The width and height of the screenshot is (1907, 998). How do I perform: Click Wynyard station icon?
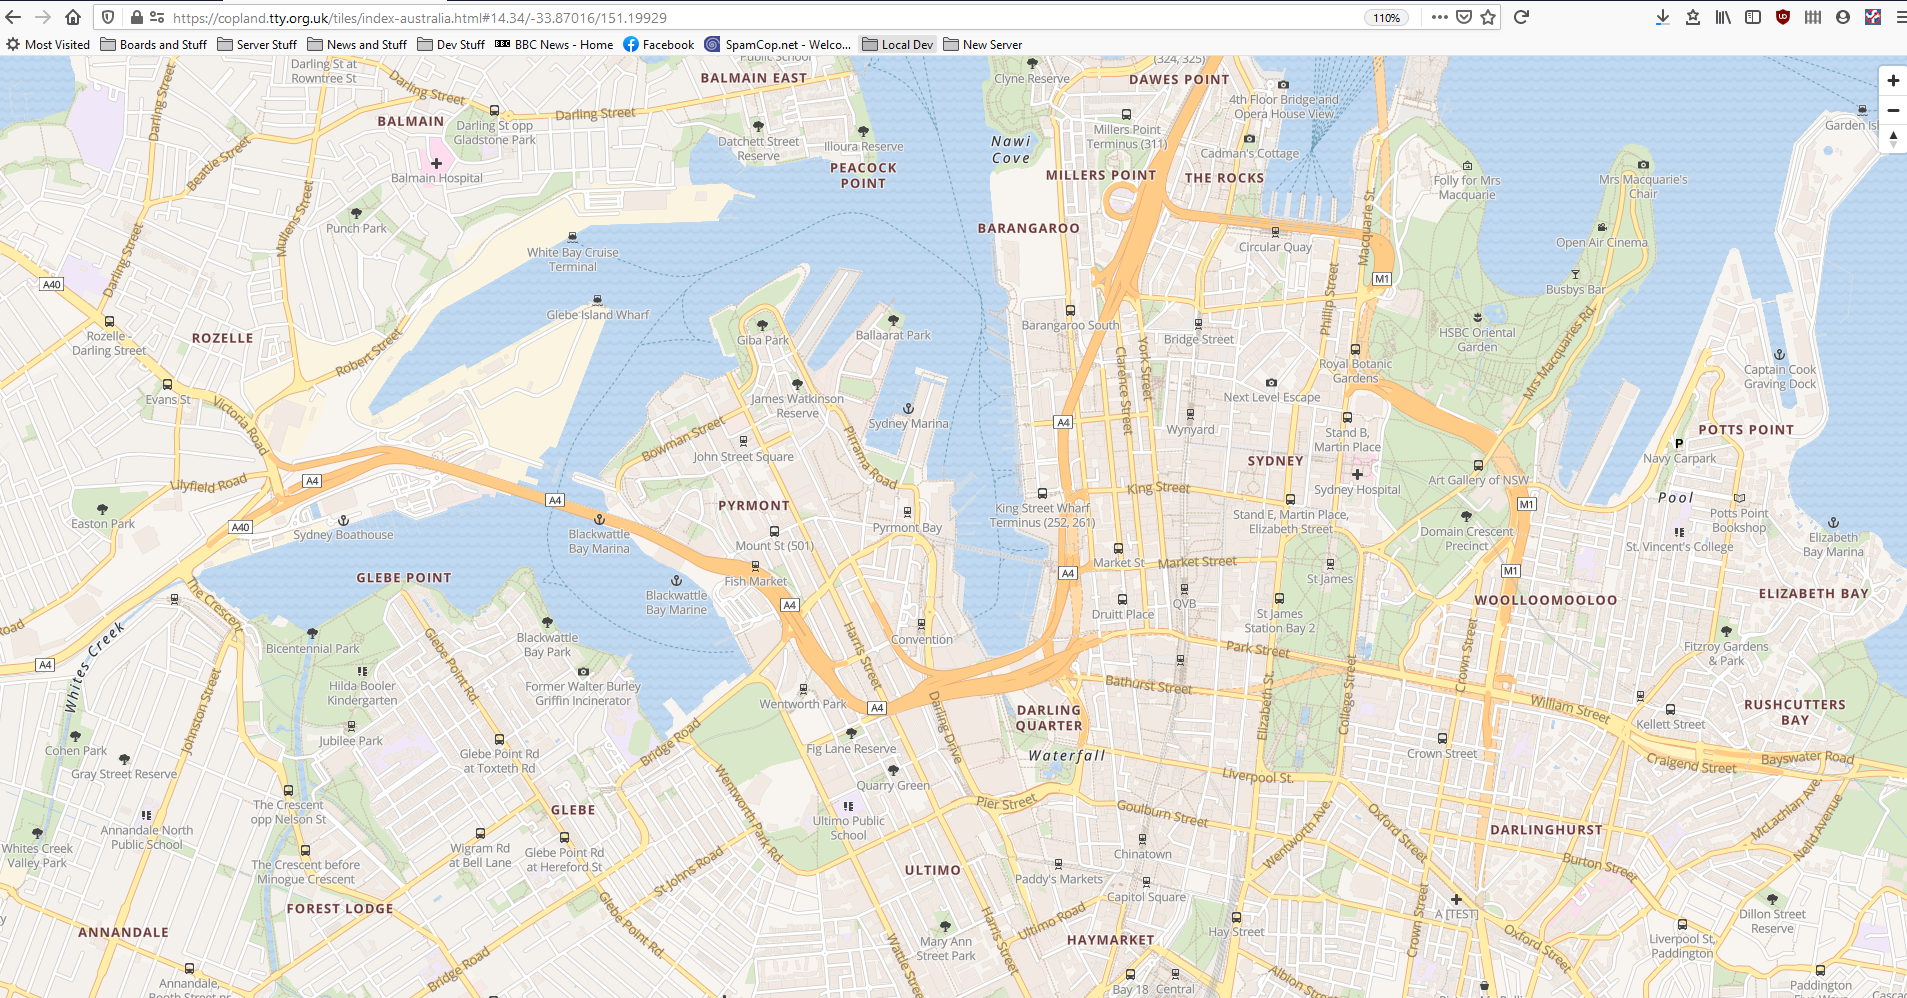coord(1190,414)
